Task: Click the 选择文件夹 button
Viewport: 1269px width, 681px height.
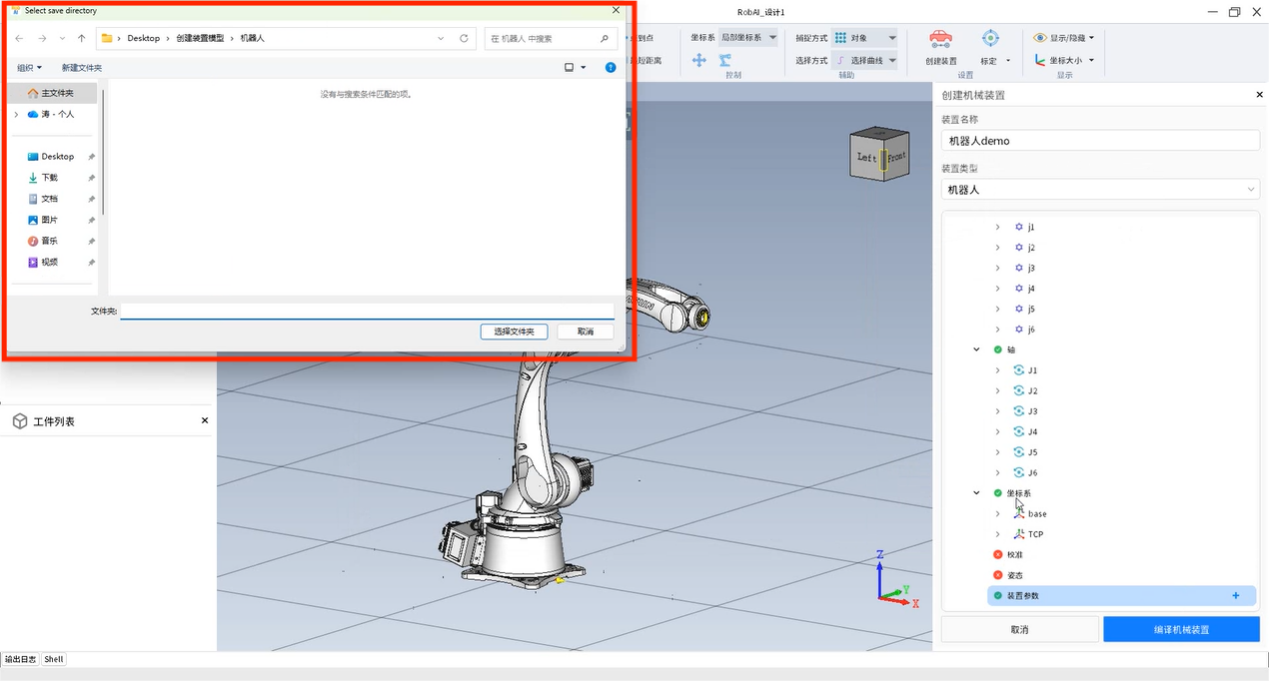Action: pyautogui.click(x=514, y=331)
